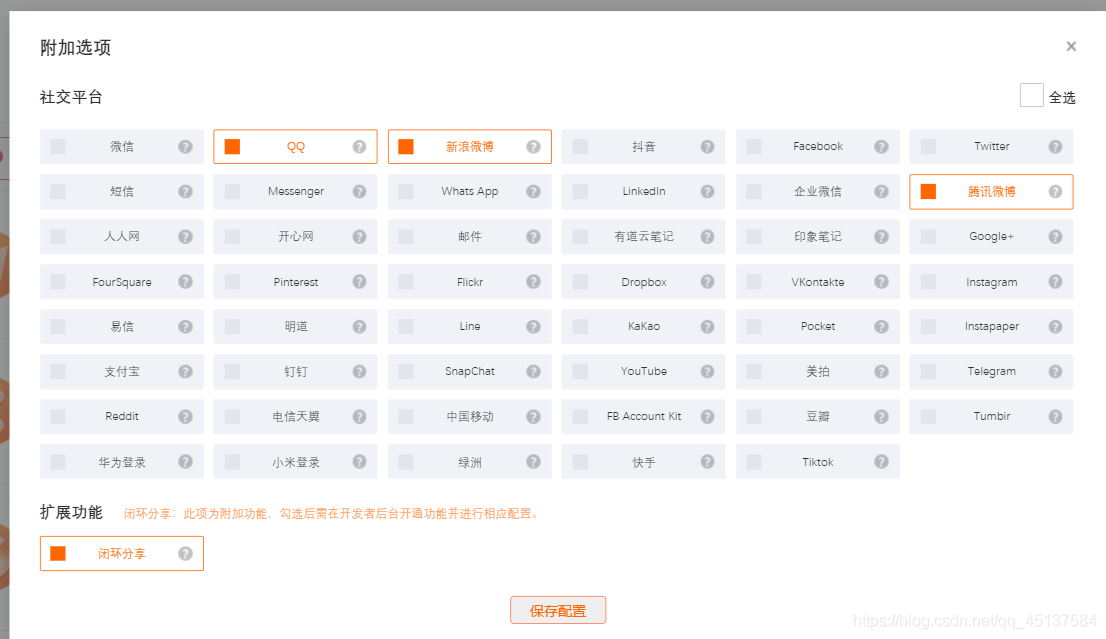Tick the 全选 select-all checkbox
This screenshot has height=639, width=1106.
coord(1031,95)
